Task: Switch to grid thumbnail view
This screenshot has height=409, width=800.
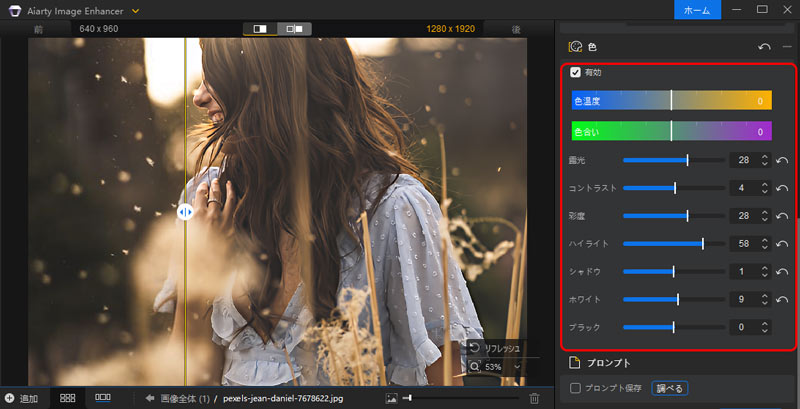Action: pos(68,398)
